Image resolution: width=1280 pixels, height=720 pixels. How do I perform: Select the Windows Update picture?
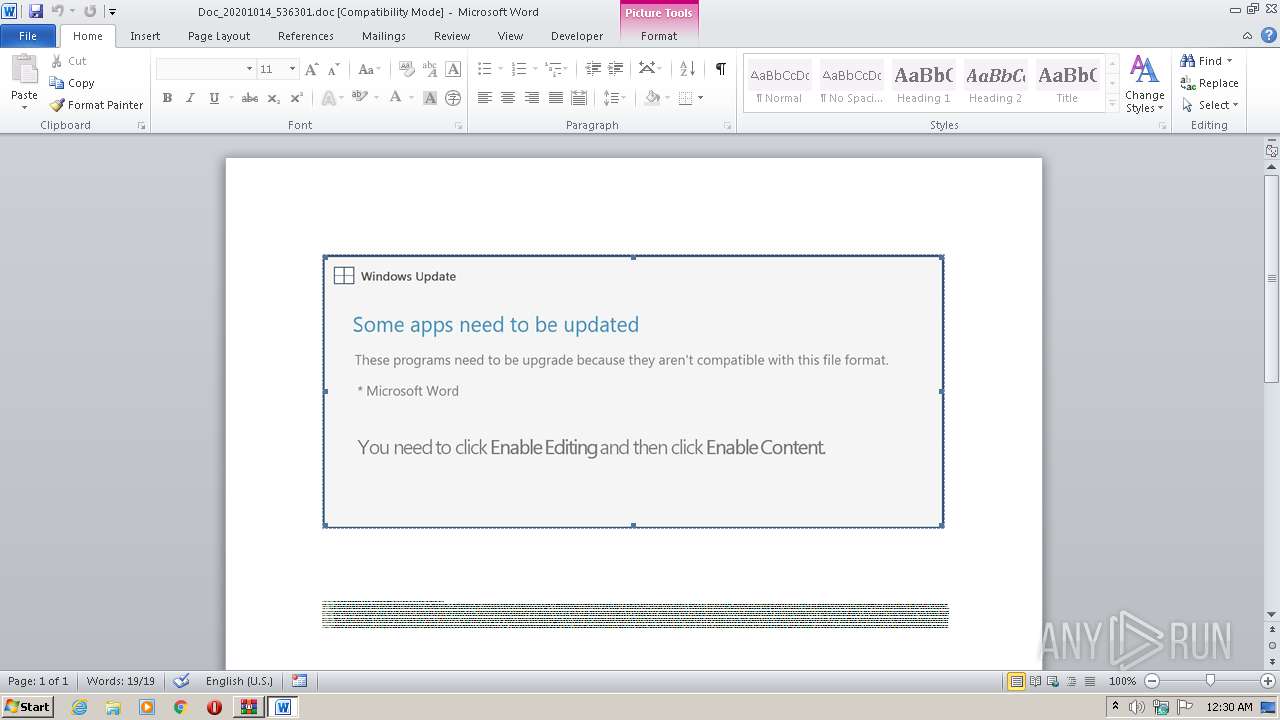[633, 391]
